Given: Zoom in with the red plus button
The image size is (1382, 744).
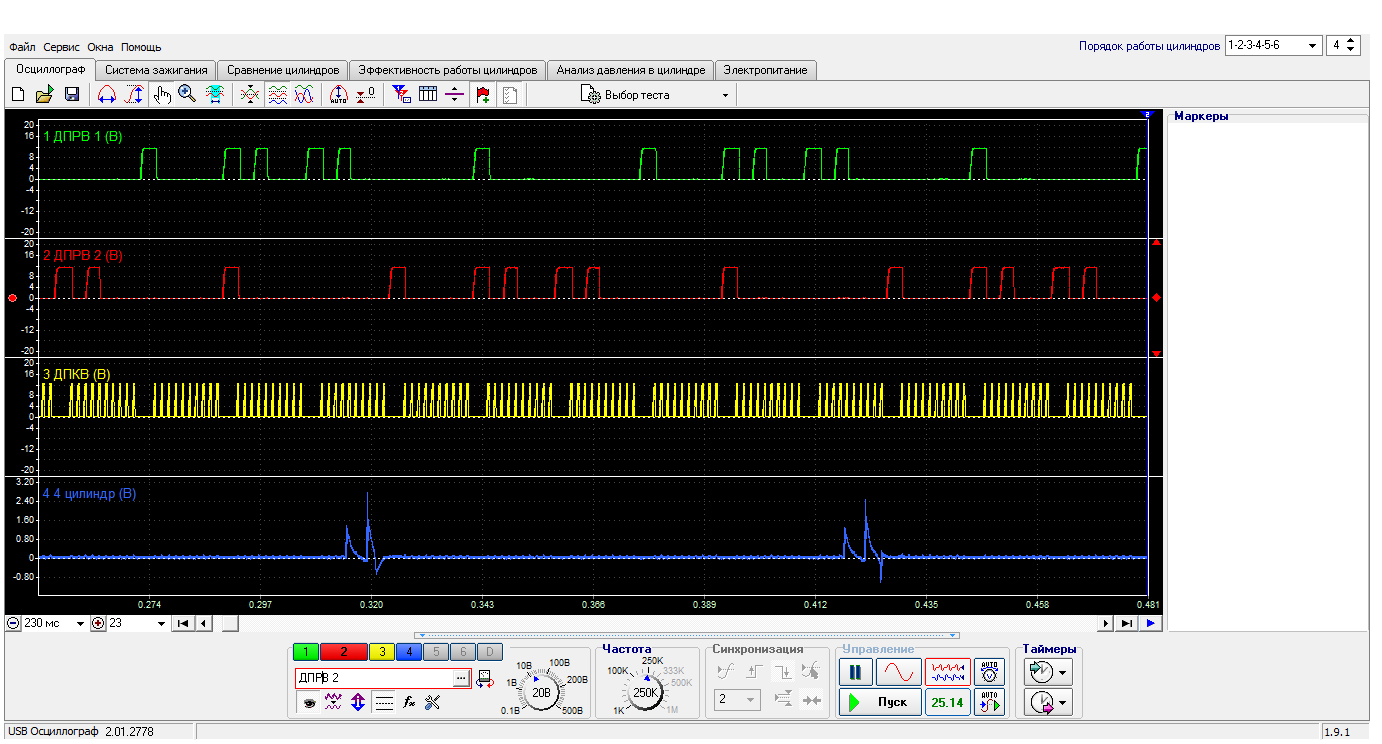Looking at the screenshot, I should (98, 623).
